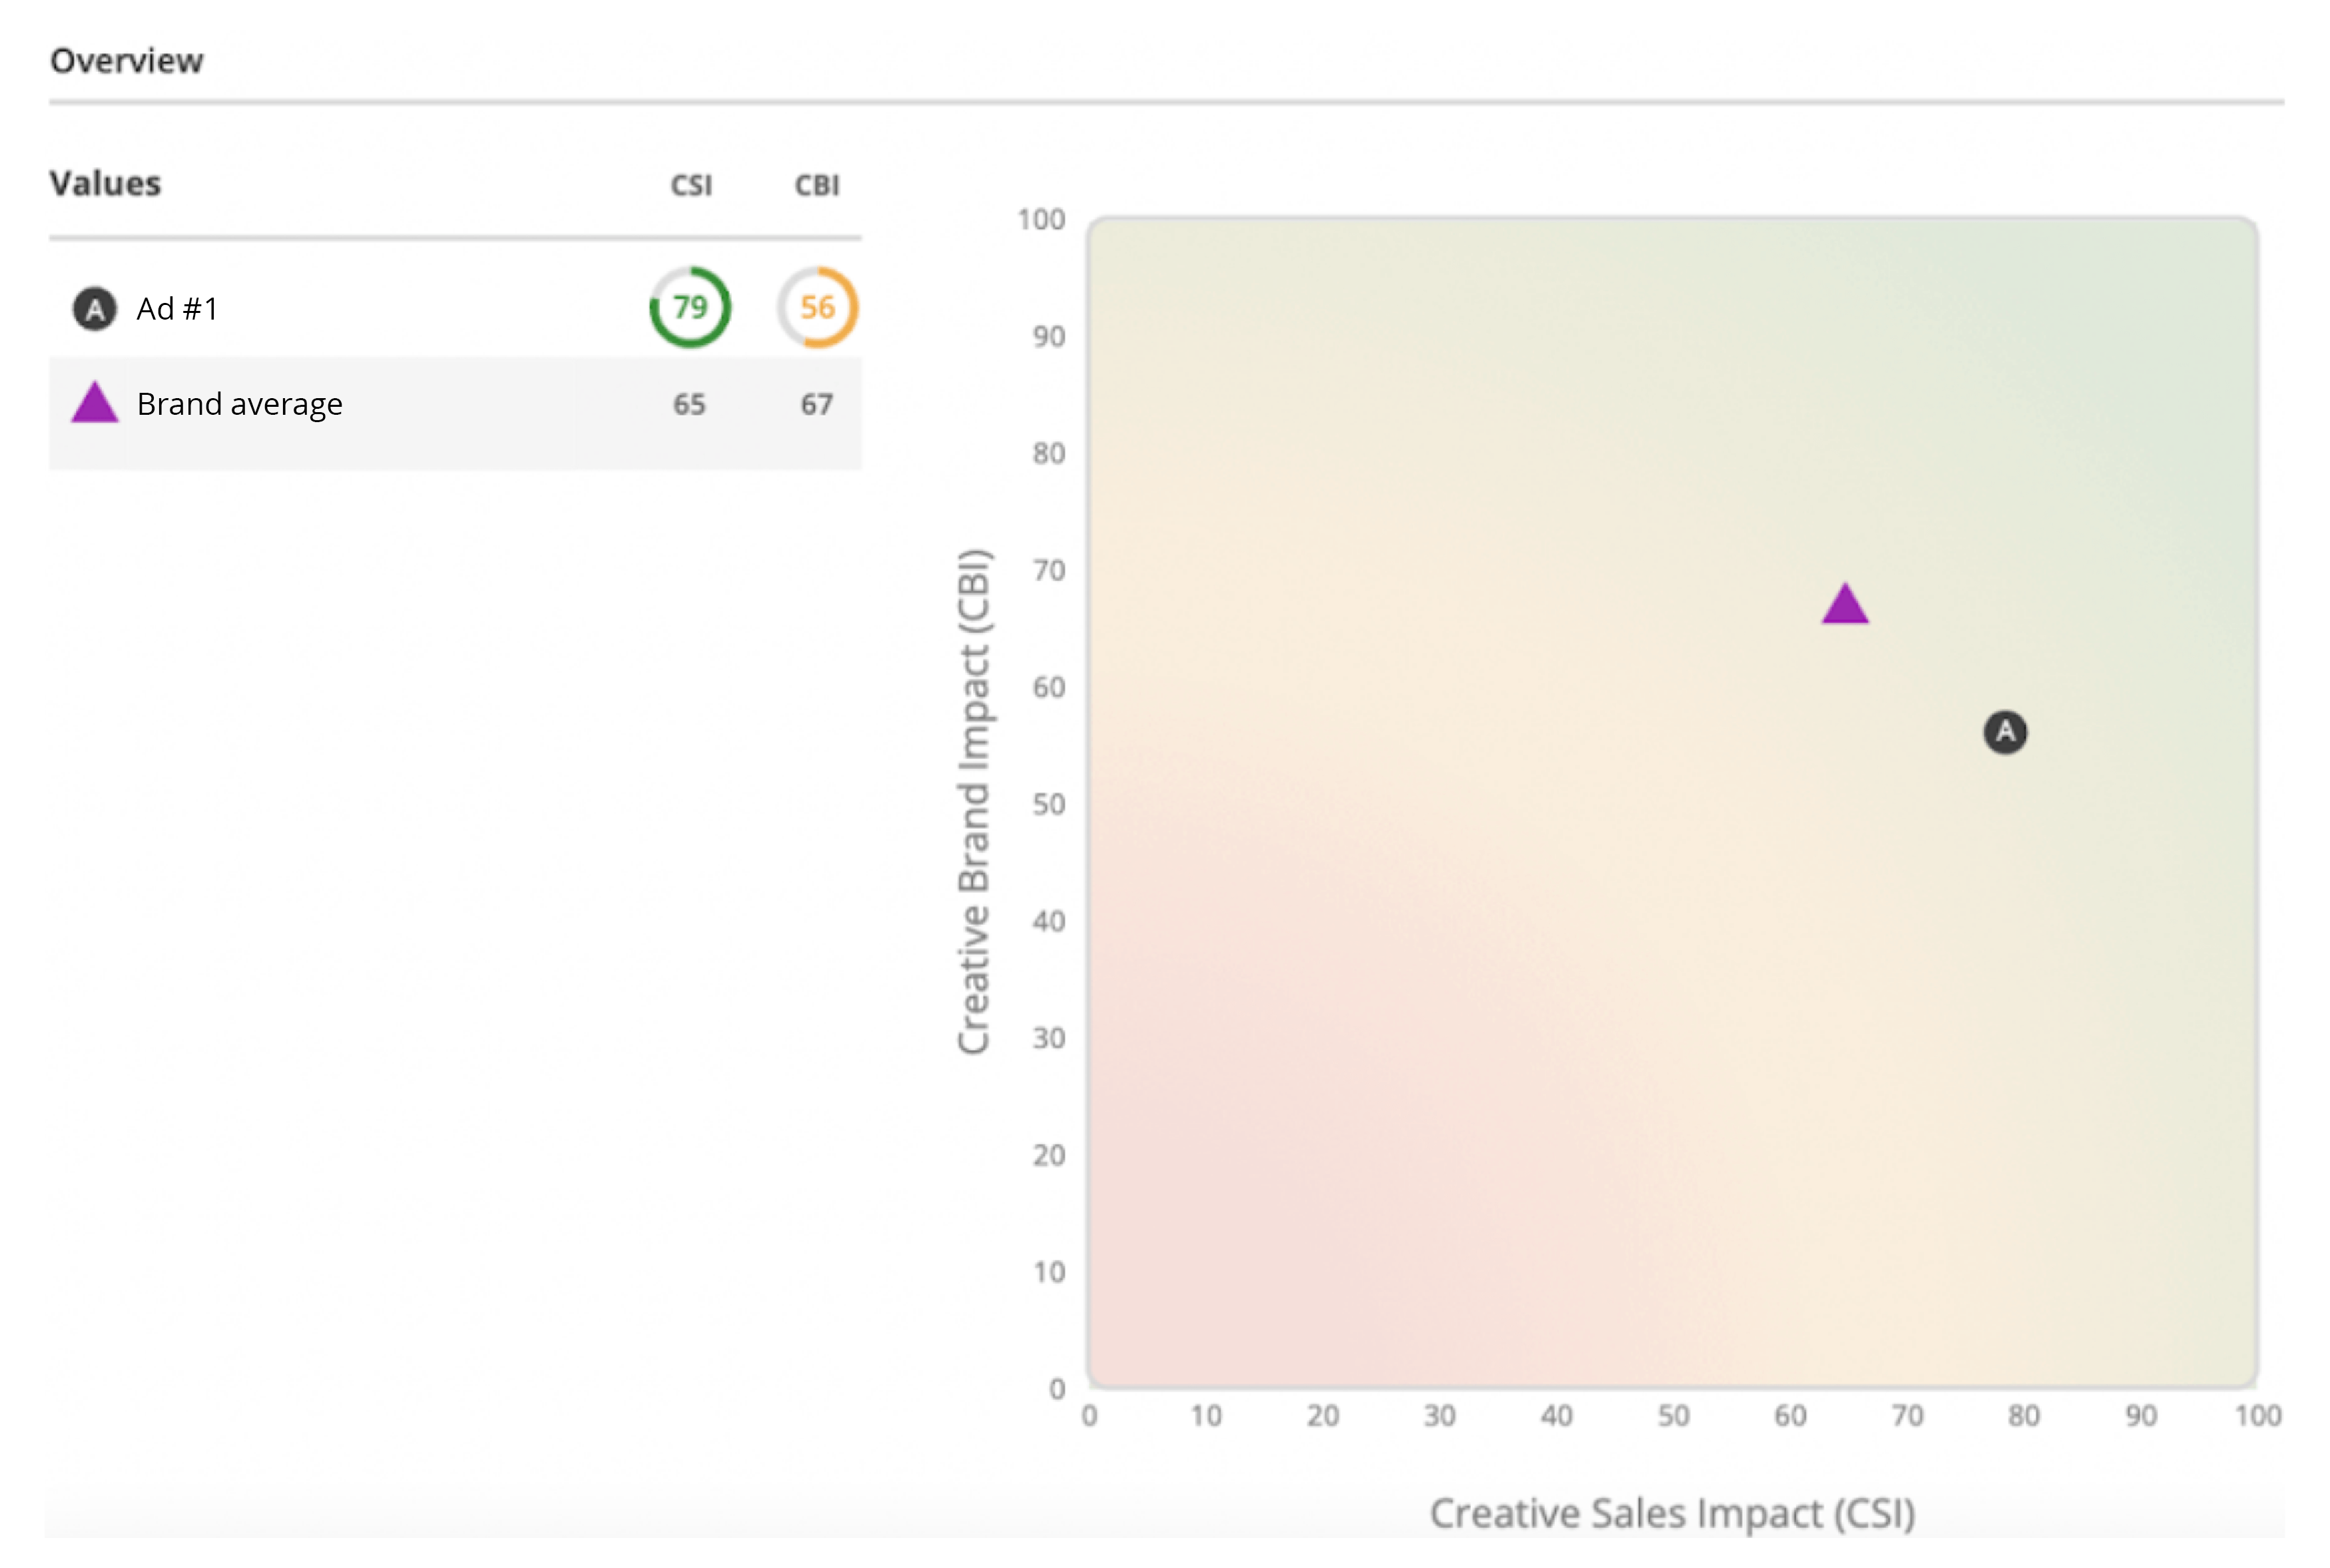Click the x-axis tick label 50
Viewport: 2330px width, 1568px height.
1673,1416
